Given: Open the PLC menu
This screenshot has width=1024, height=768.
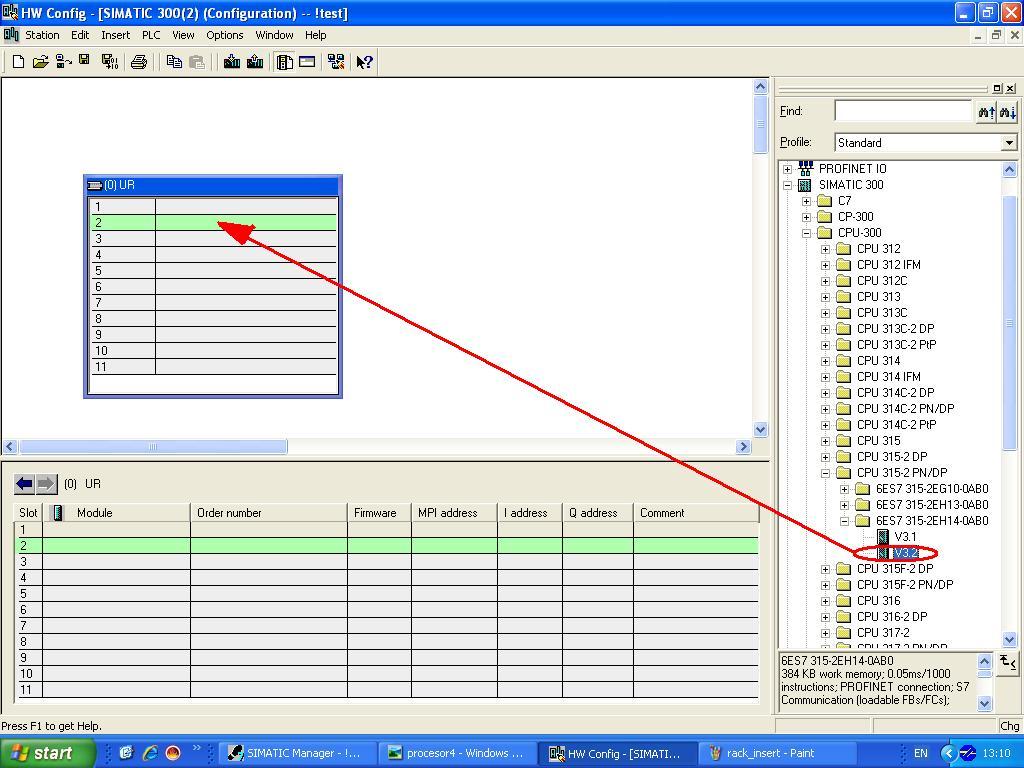Looking at the screenshot, I should pos(151,35).
